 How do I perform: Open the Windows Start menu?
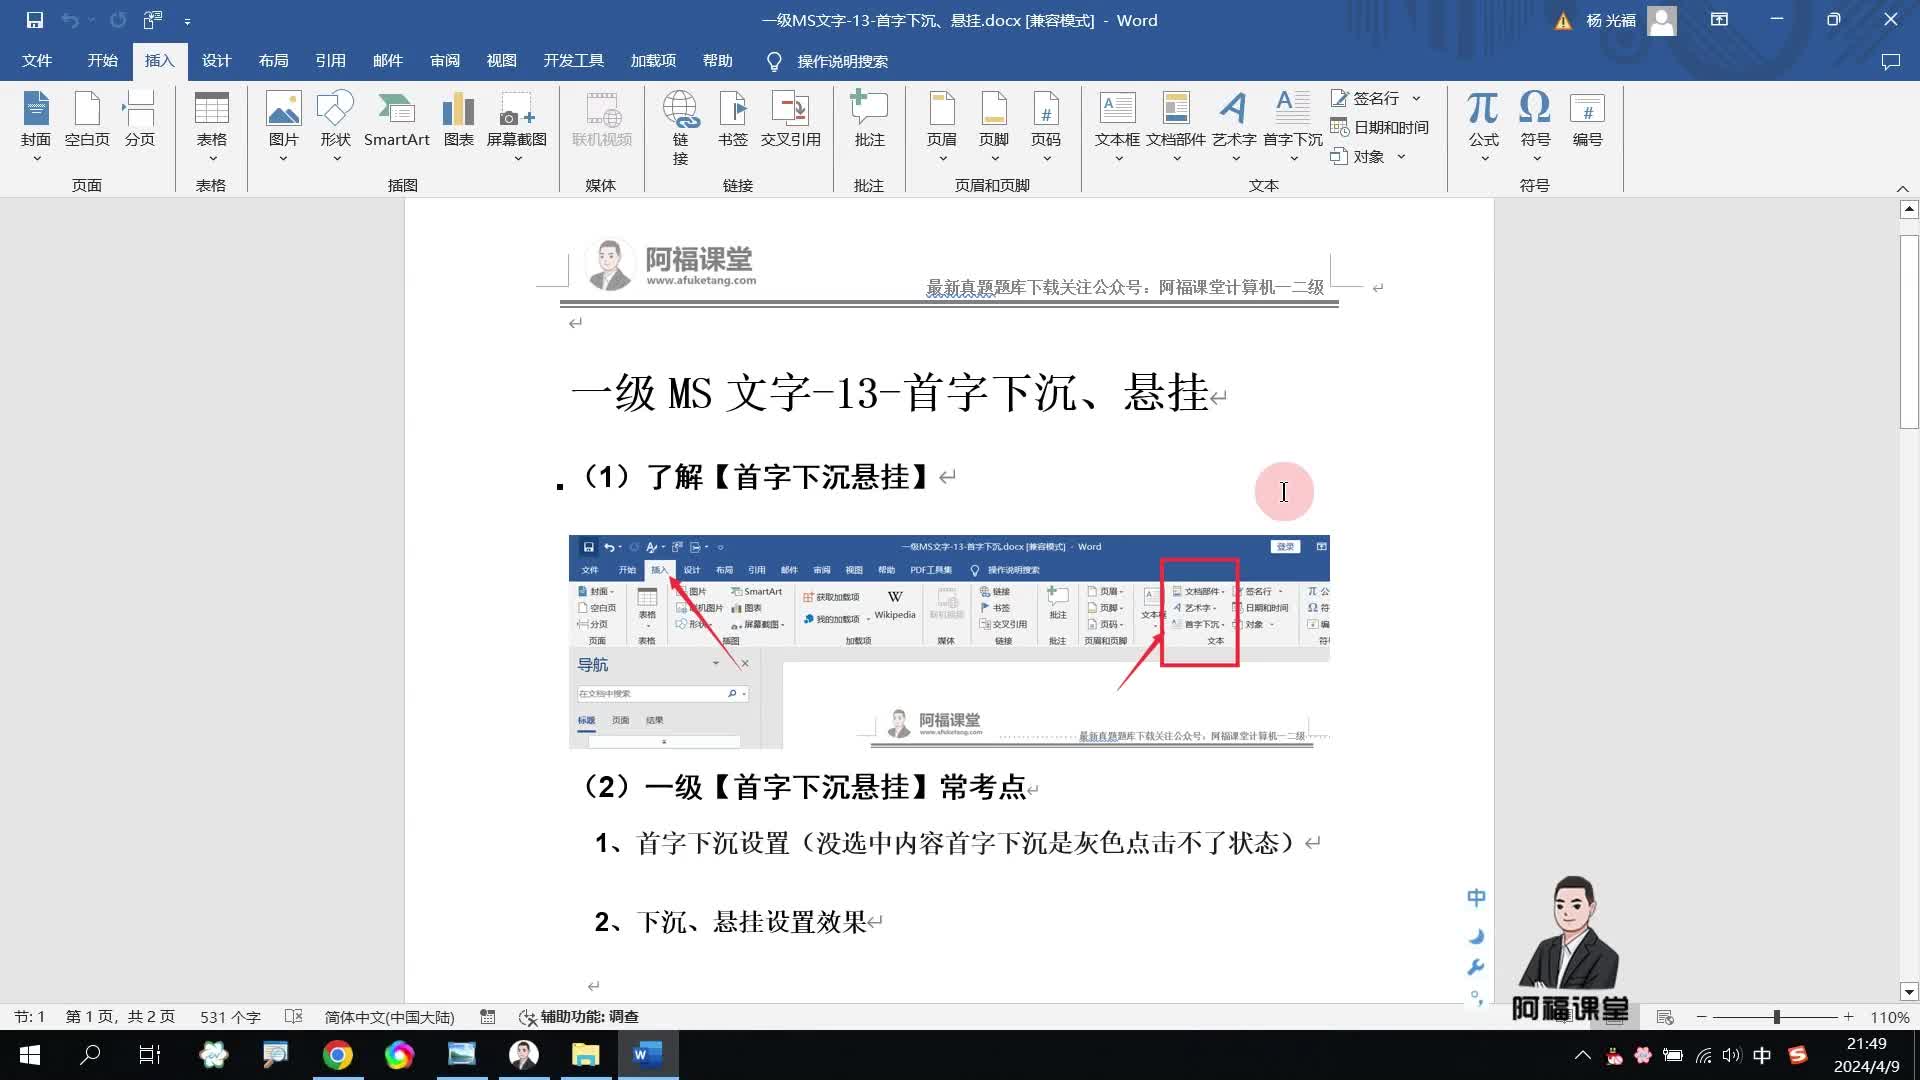[x=30, y=1055]
